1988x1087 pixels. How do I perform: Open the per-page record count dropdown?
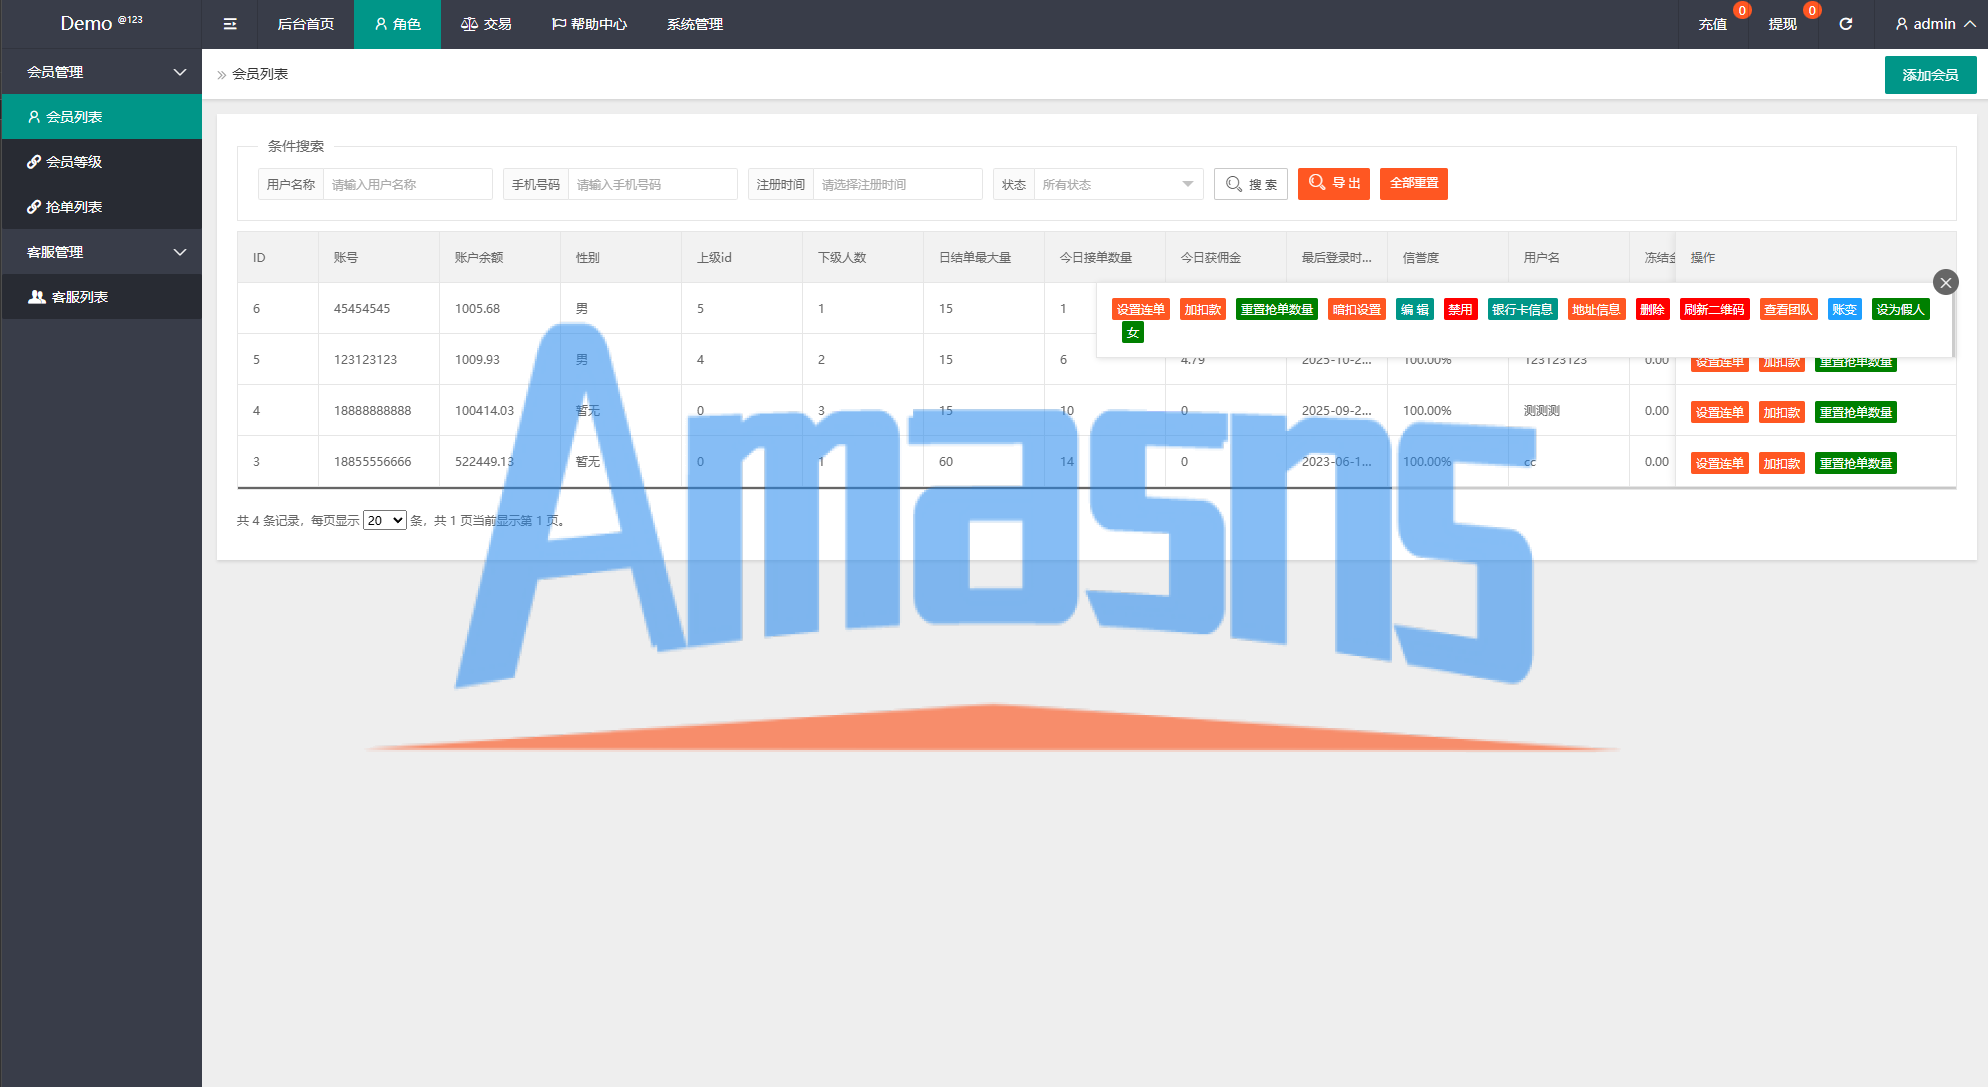(384, 520)
